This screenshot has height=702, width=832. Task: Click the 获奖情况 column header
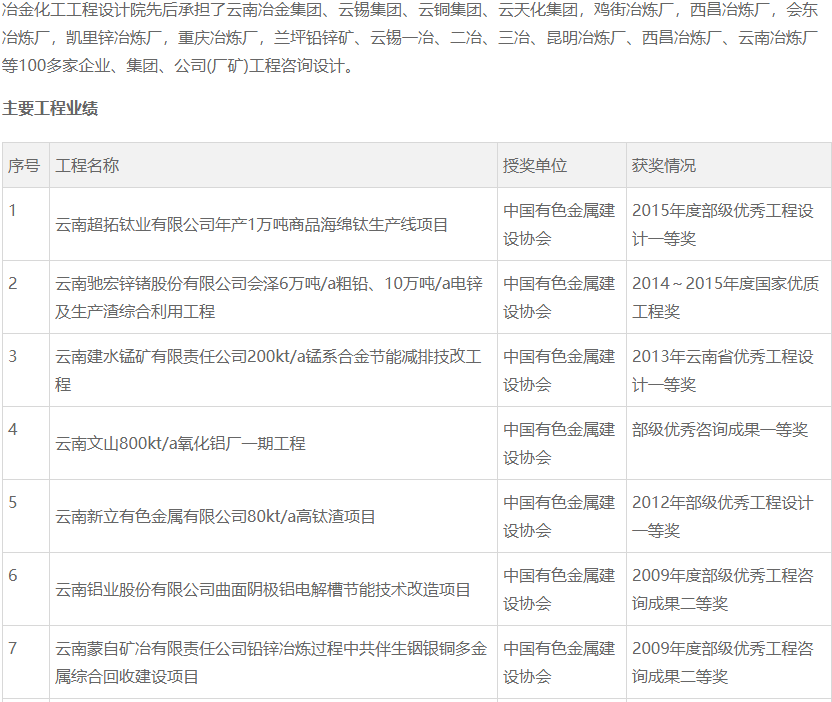(x=664, y=165)
